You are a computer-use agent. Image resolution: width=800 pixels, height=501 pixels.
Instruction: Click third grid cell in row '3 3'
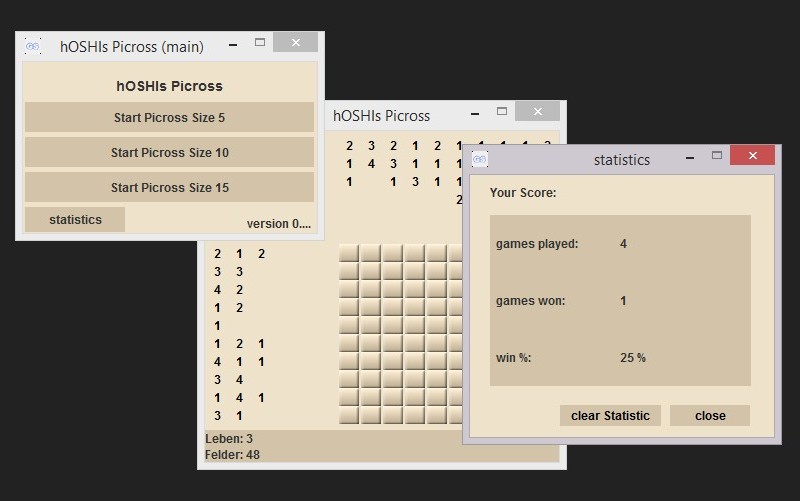[393, 272]
